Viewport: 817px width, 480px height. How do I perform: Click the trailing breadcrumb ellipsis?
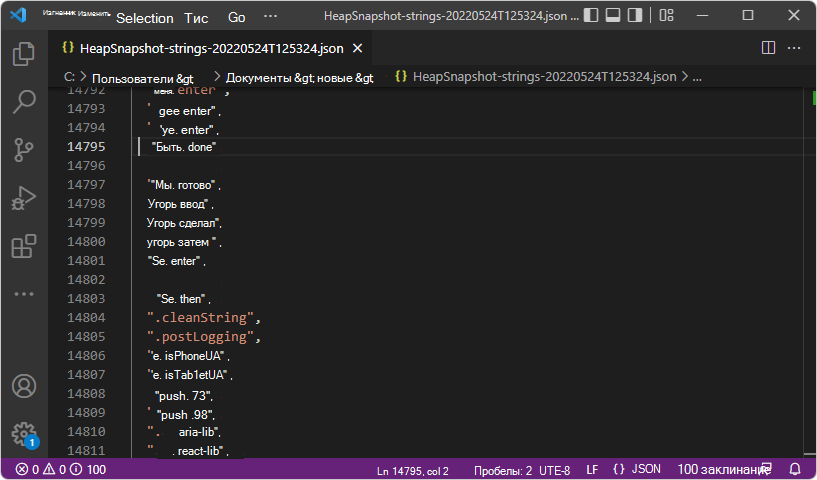tap(697, 77)
